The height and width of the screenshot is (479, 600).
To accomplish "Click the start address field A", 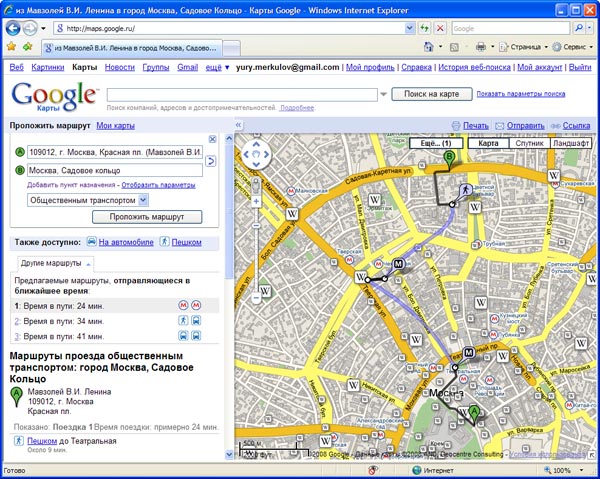I will click(115, 152).
